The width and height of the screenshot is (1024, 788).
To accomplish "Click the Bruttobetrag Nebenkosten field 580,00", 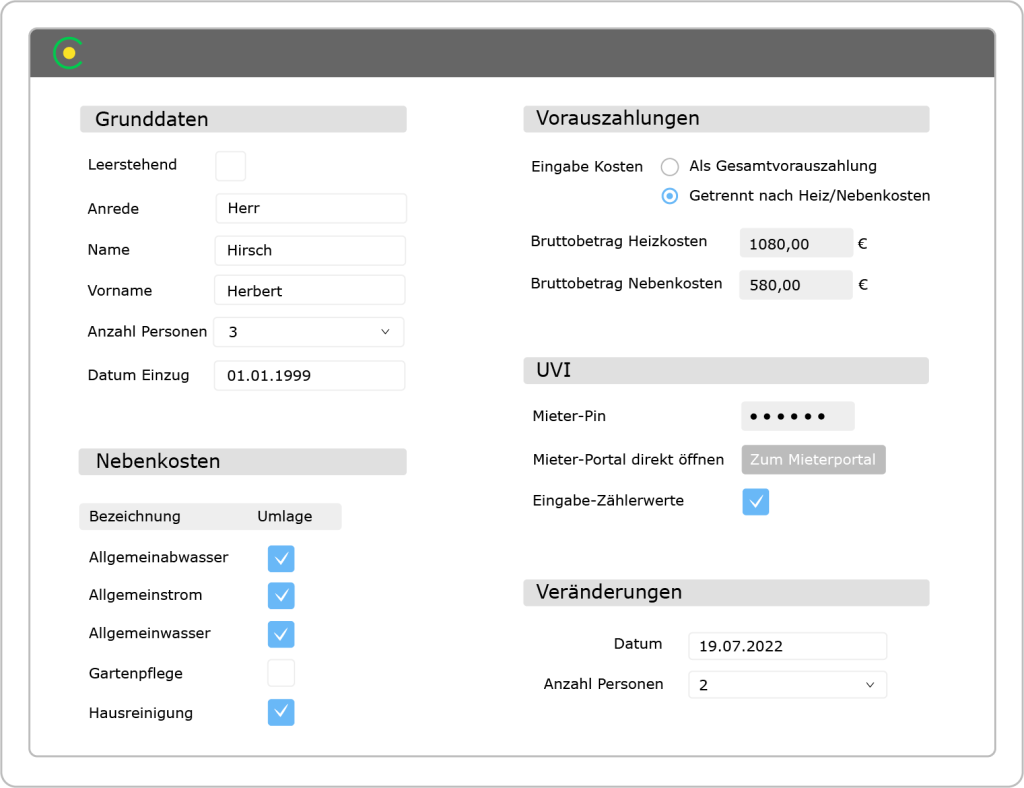I will point(795,285).
